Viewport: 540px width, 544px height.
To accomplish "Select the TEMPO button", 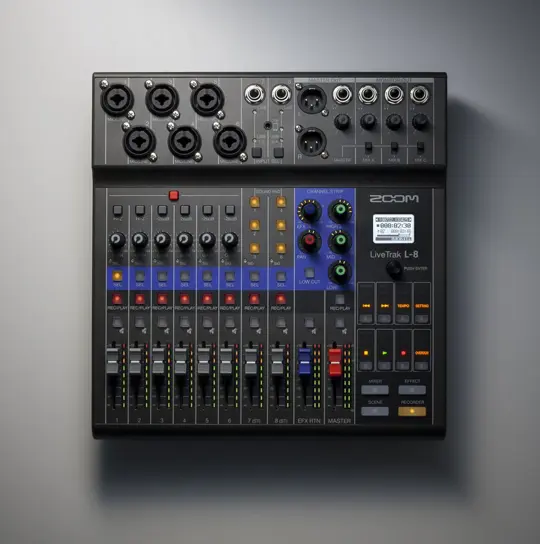I will click(403, 304).
